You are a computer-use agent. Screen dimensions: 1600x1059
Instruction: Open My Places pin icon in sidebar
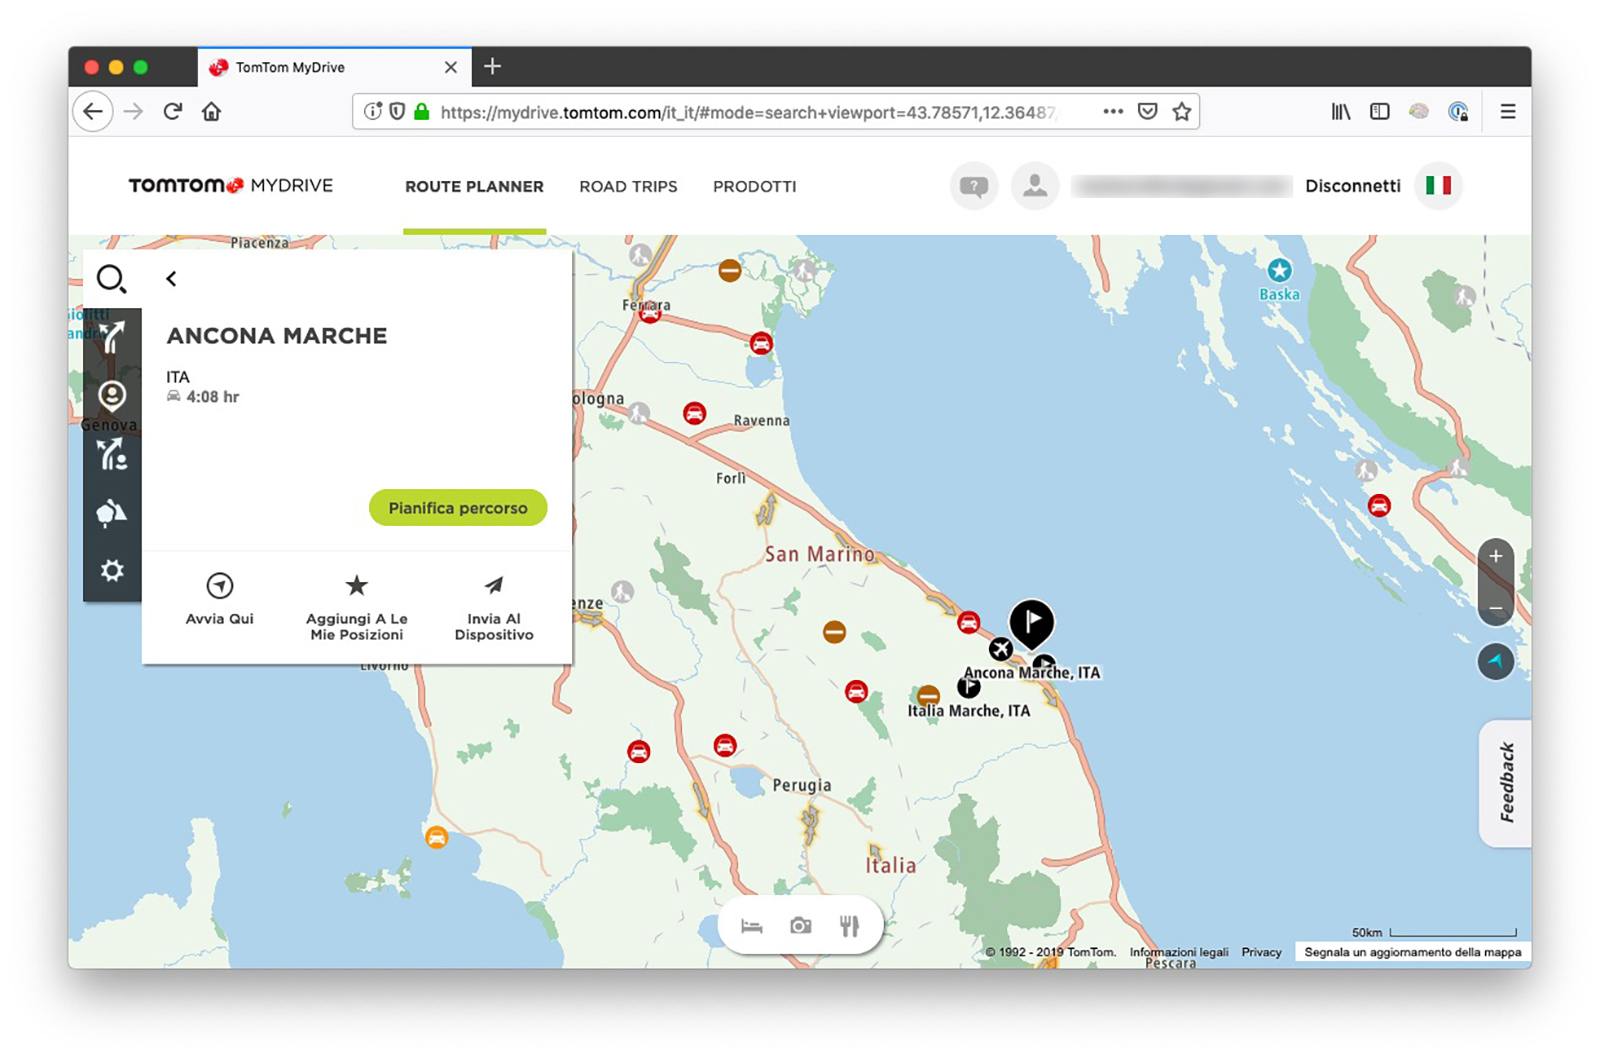coord(112,396)
